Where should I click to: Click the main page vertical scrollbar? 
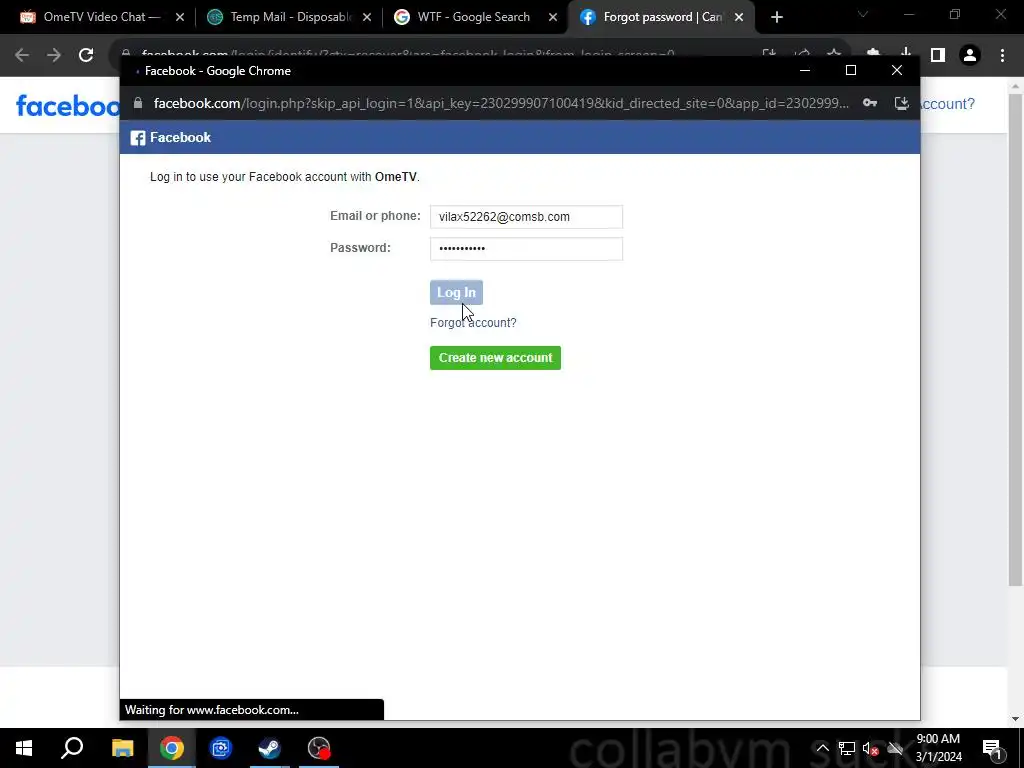1015,339
